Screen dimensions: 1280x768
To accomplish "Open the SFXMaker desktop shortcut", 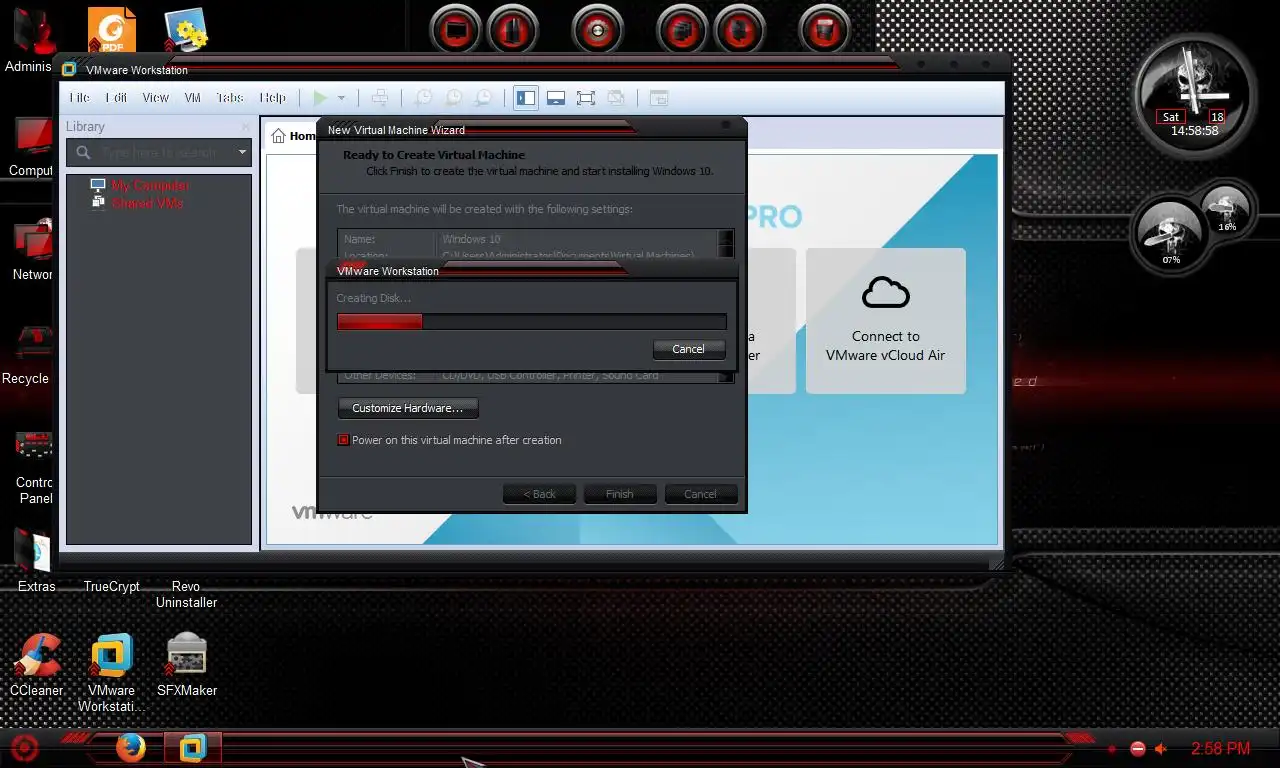I will (x=187, y=665).
